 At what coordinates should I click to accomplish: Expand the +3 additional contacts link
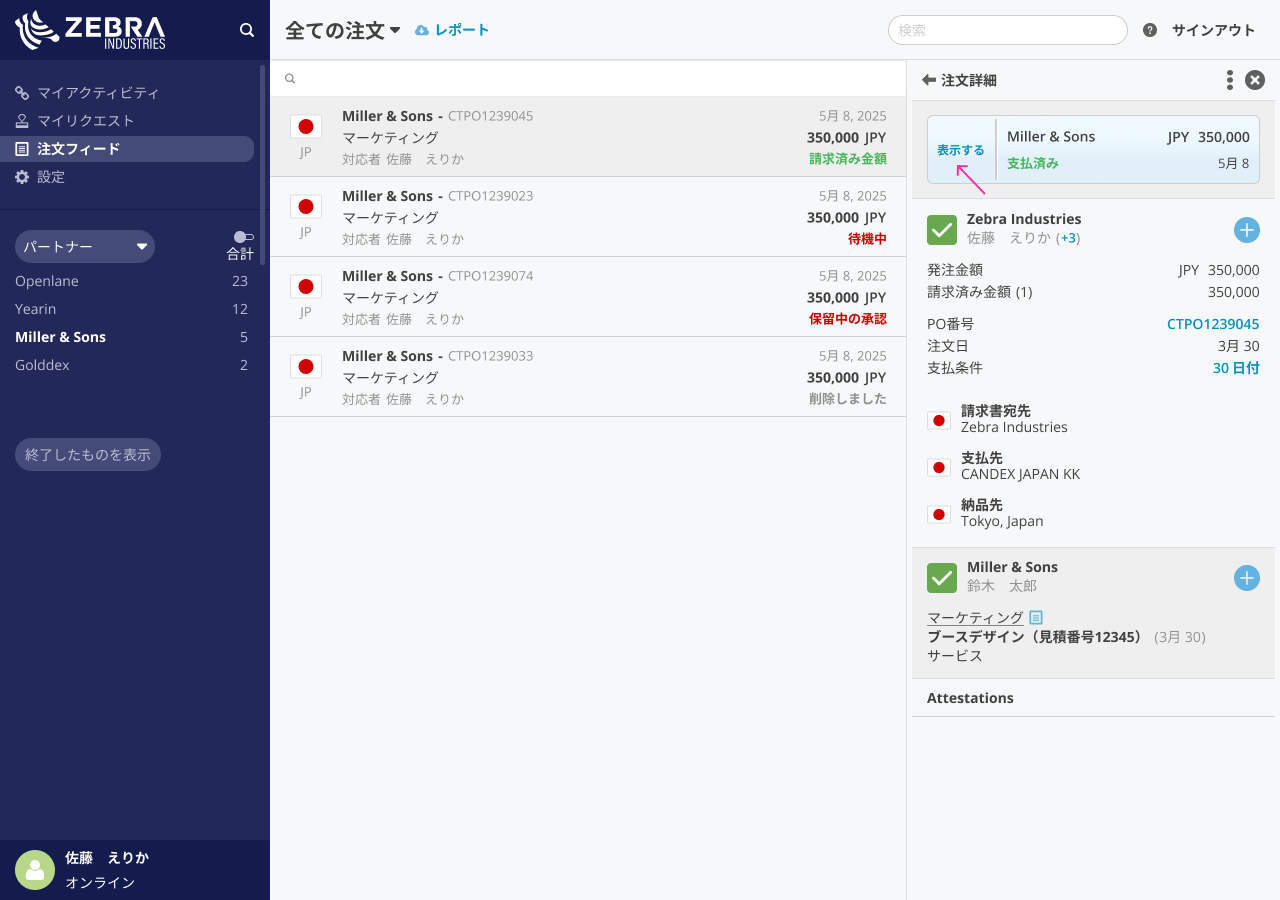(x=1068, y=238)
